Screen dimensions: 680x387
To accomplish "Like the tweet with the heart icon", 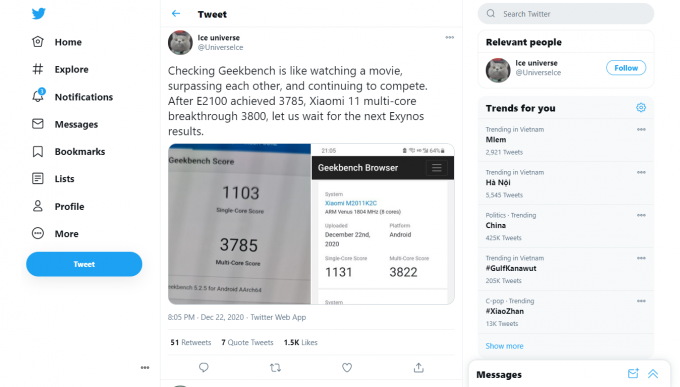I will [x=347, y=368].
